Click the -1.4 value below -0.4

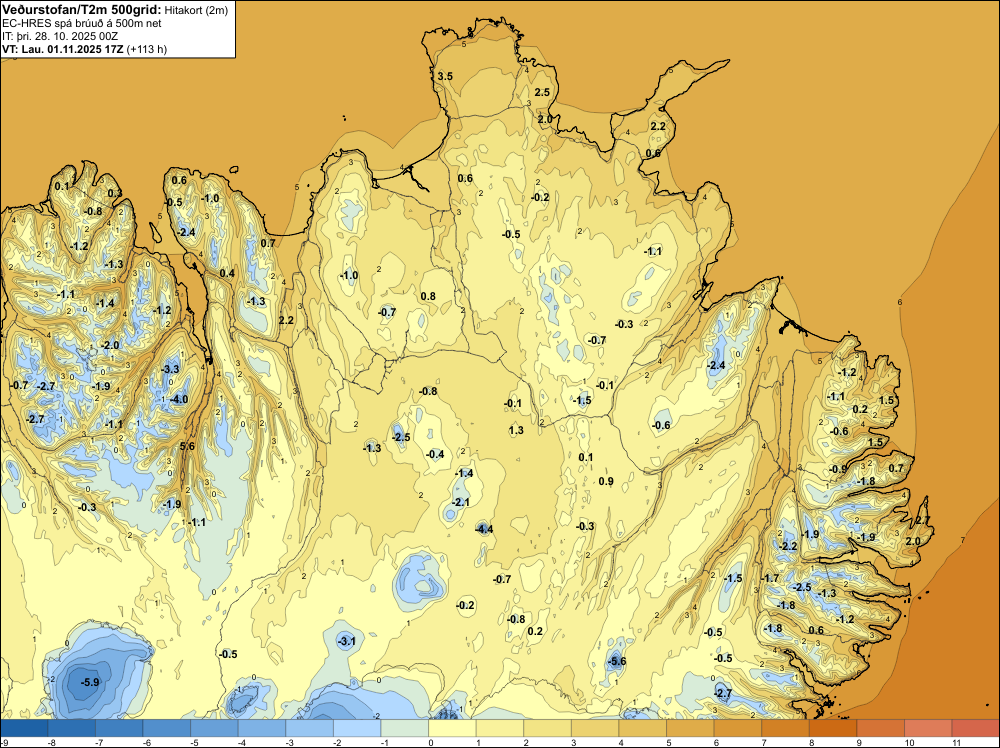(x=464, y=473)
